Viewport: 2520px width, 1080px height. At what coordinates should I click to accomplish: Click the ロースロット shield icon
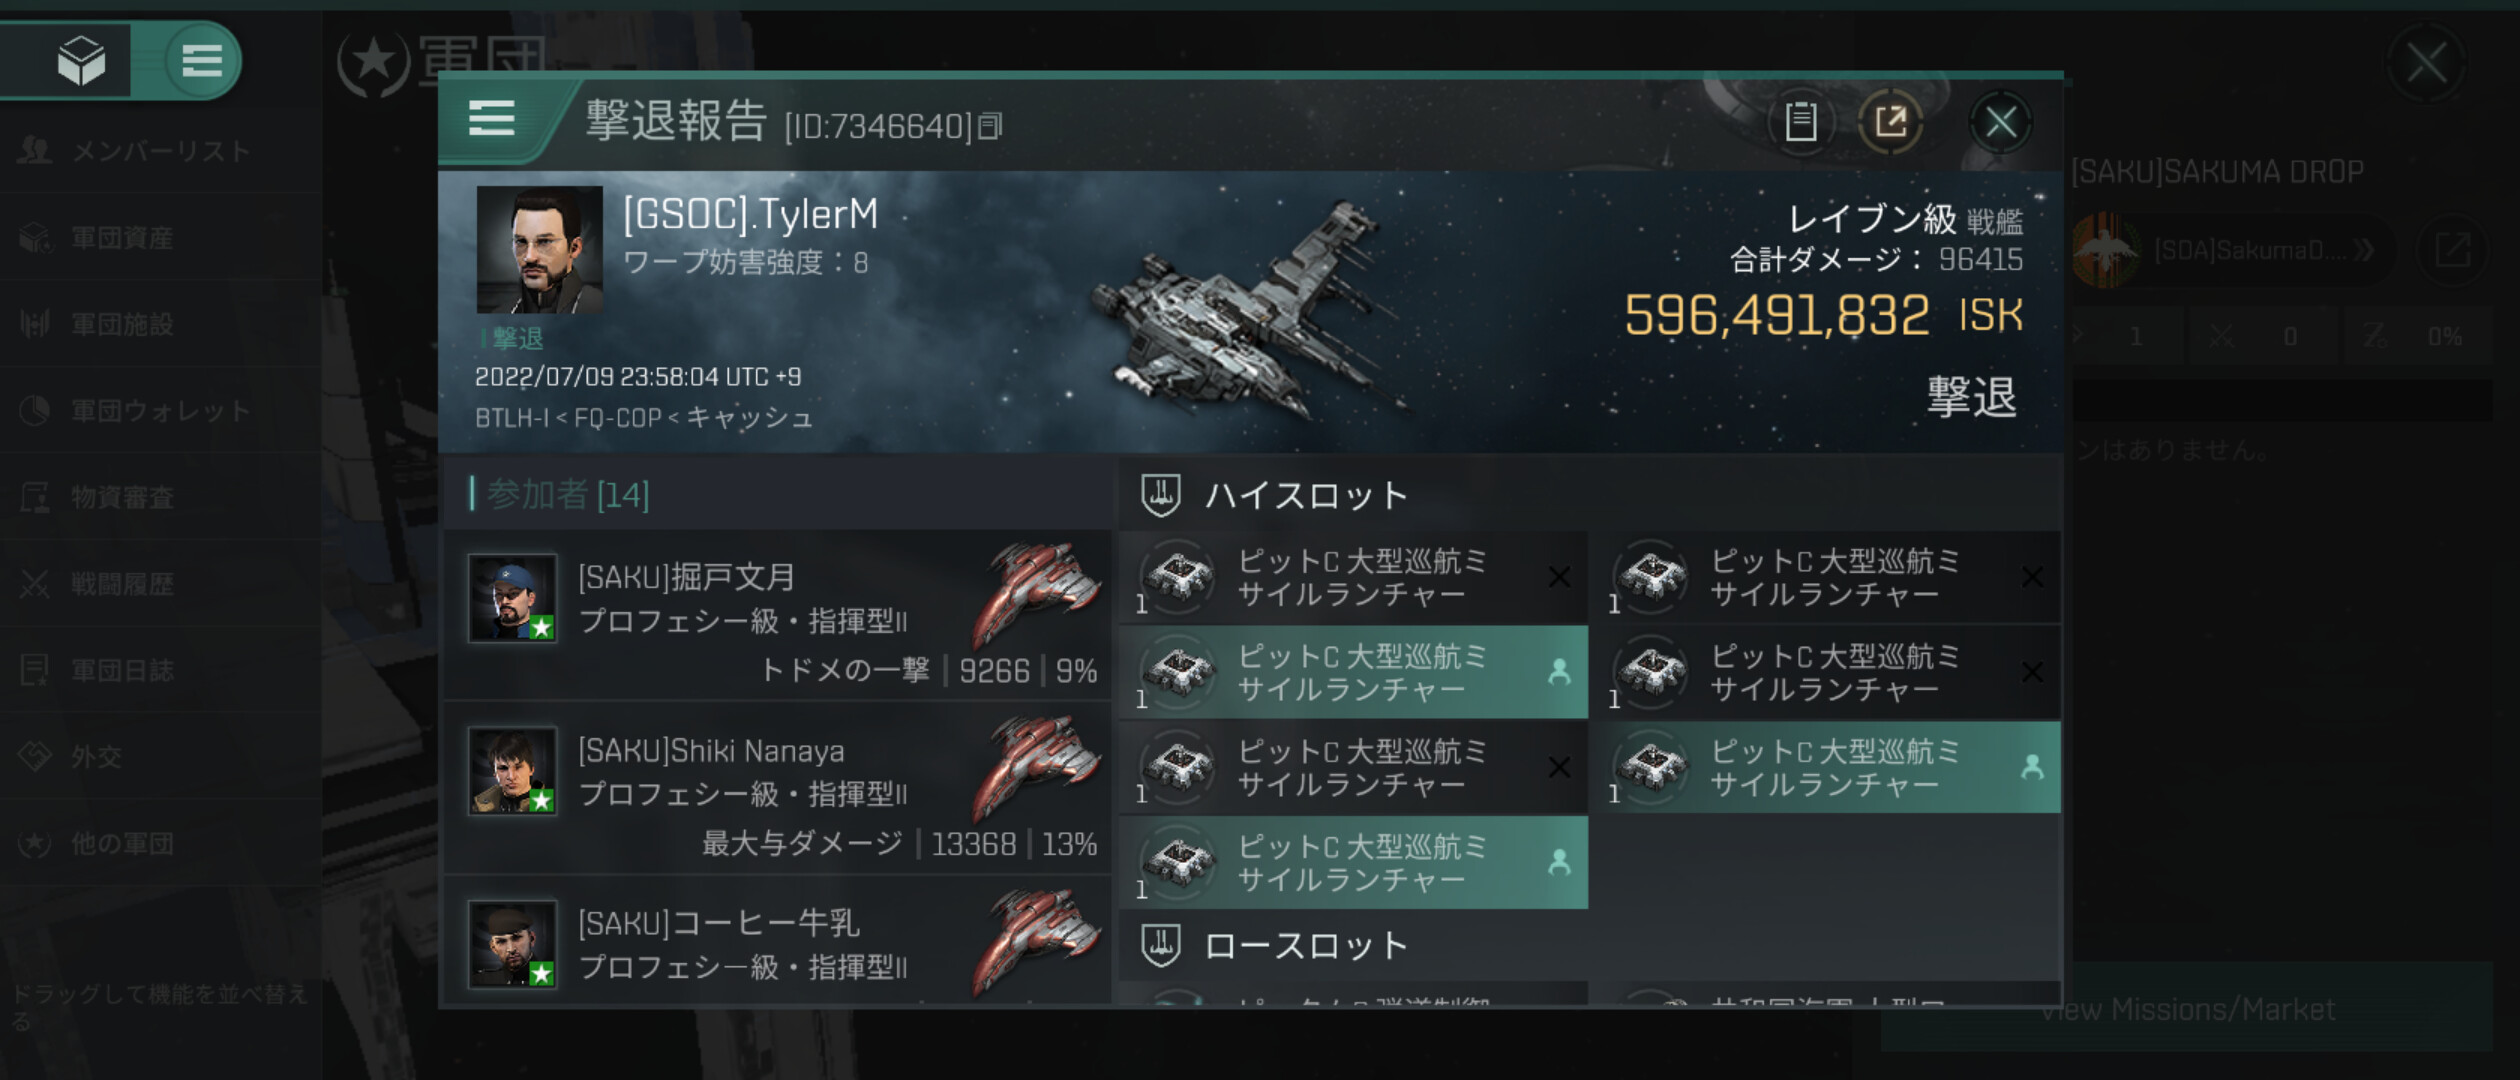(1161, 945)
